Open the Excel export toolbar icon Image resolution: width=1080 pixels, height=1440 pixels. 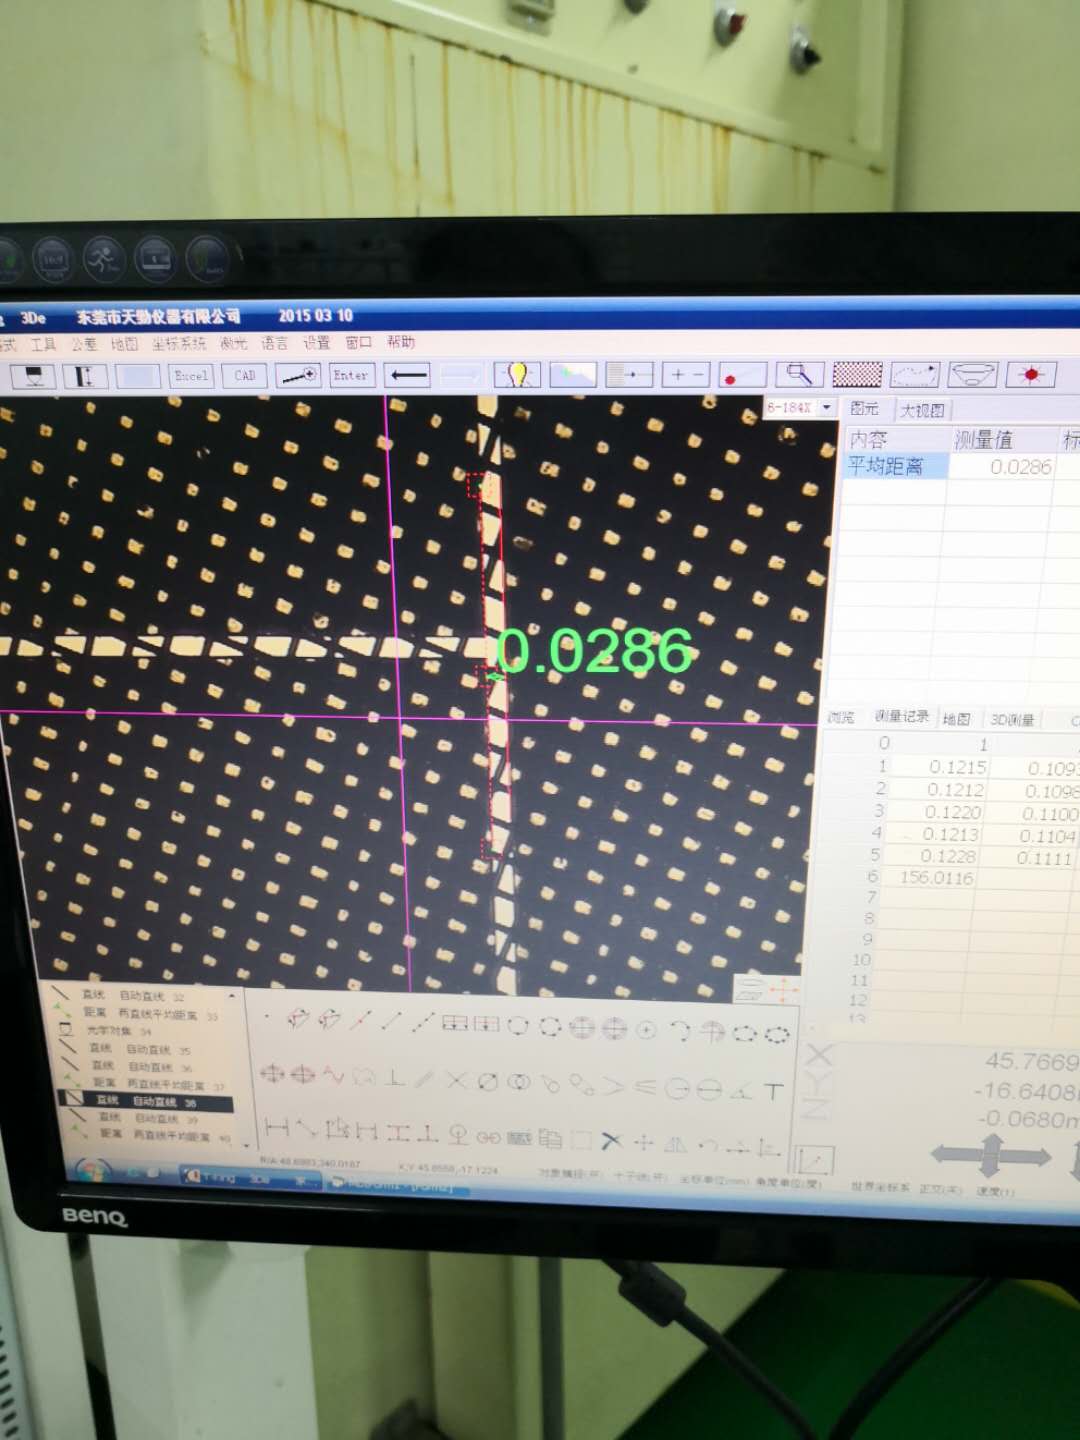coord(190,375)
